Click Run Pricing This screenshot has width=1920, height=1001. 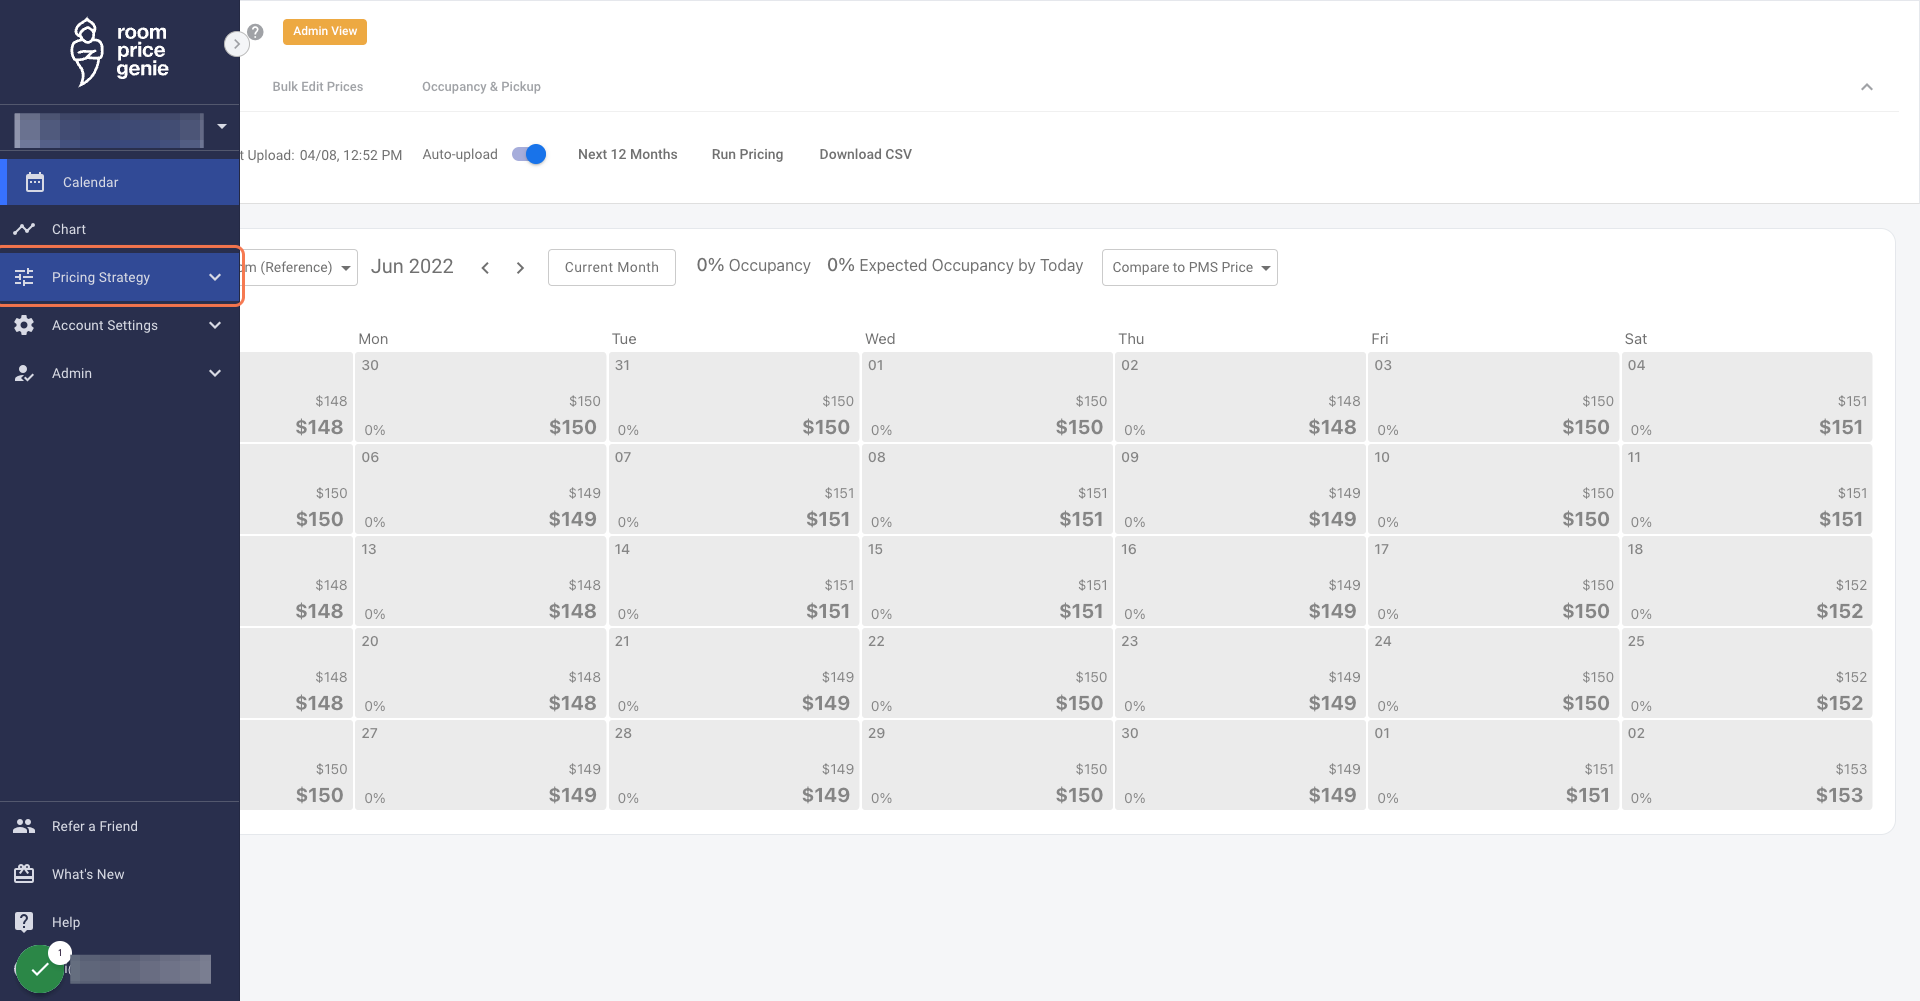[747, 154]
